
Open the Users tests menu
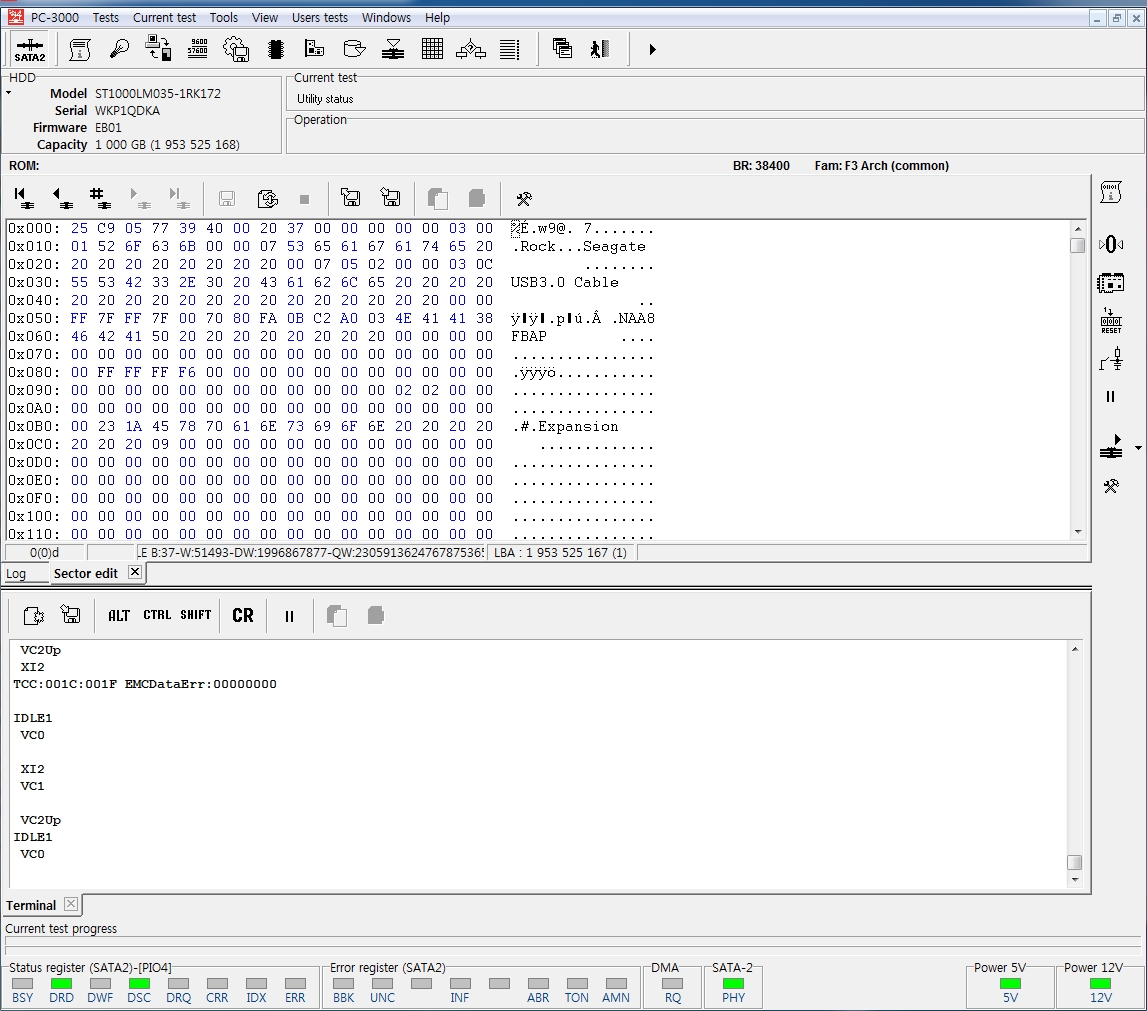(320, 17)
